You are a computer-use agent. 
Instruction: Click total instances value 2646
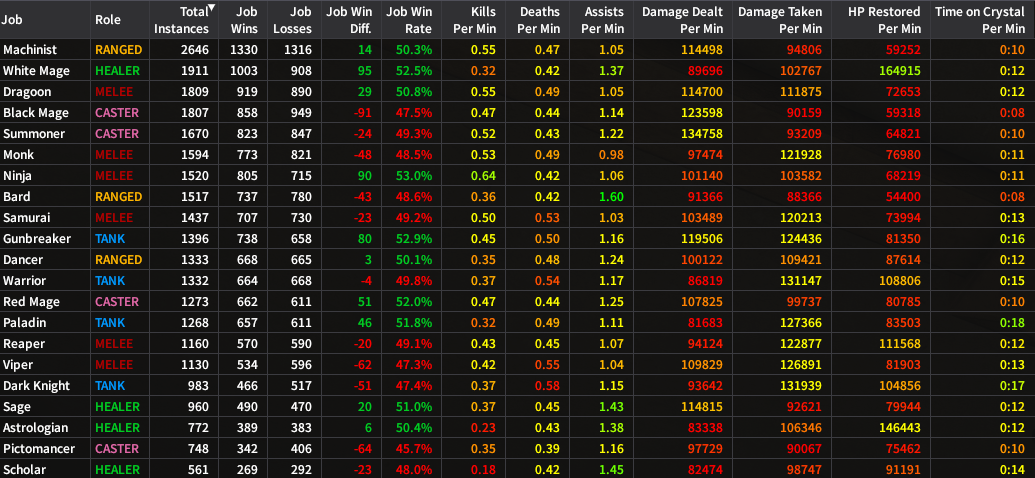click(x=193, y=50)
